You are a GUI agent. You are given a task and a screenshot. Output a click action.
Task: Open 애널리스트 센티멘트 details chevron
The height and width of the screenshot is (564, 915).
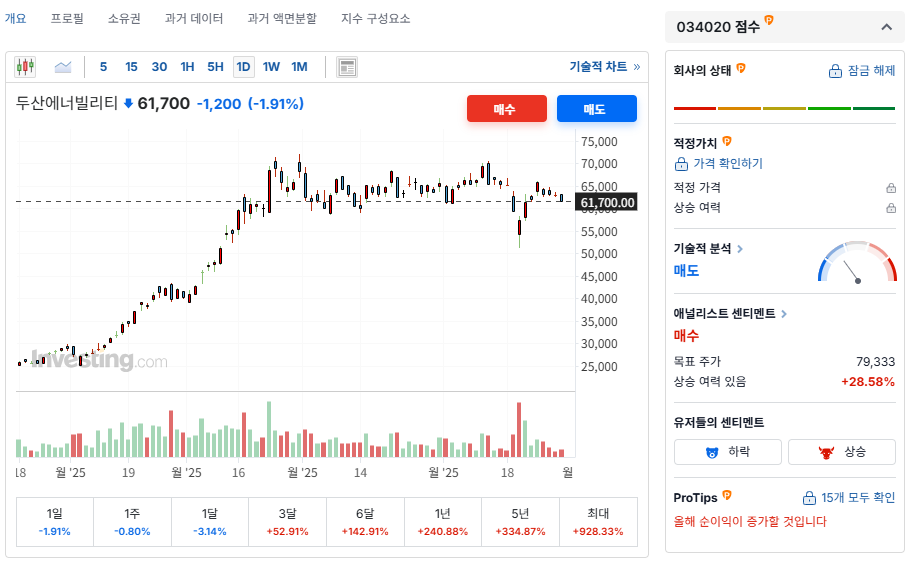784,314
